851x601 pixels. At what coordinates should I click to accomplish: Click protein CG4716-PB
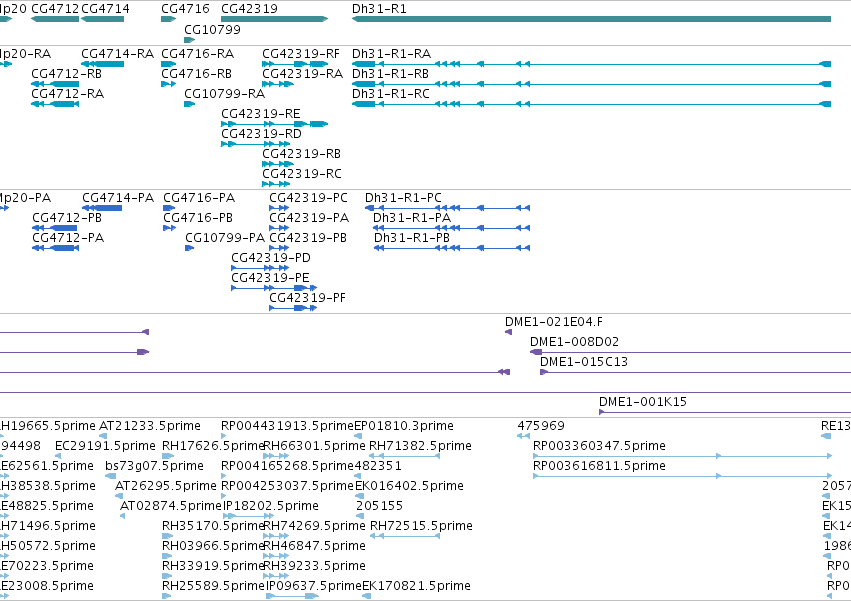pyautogui.click(x=169, y=228)
